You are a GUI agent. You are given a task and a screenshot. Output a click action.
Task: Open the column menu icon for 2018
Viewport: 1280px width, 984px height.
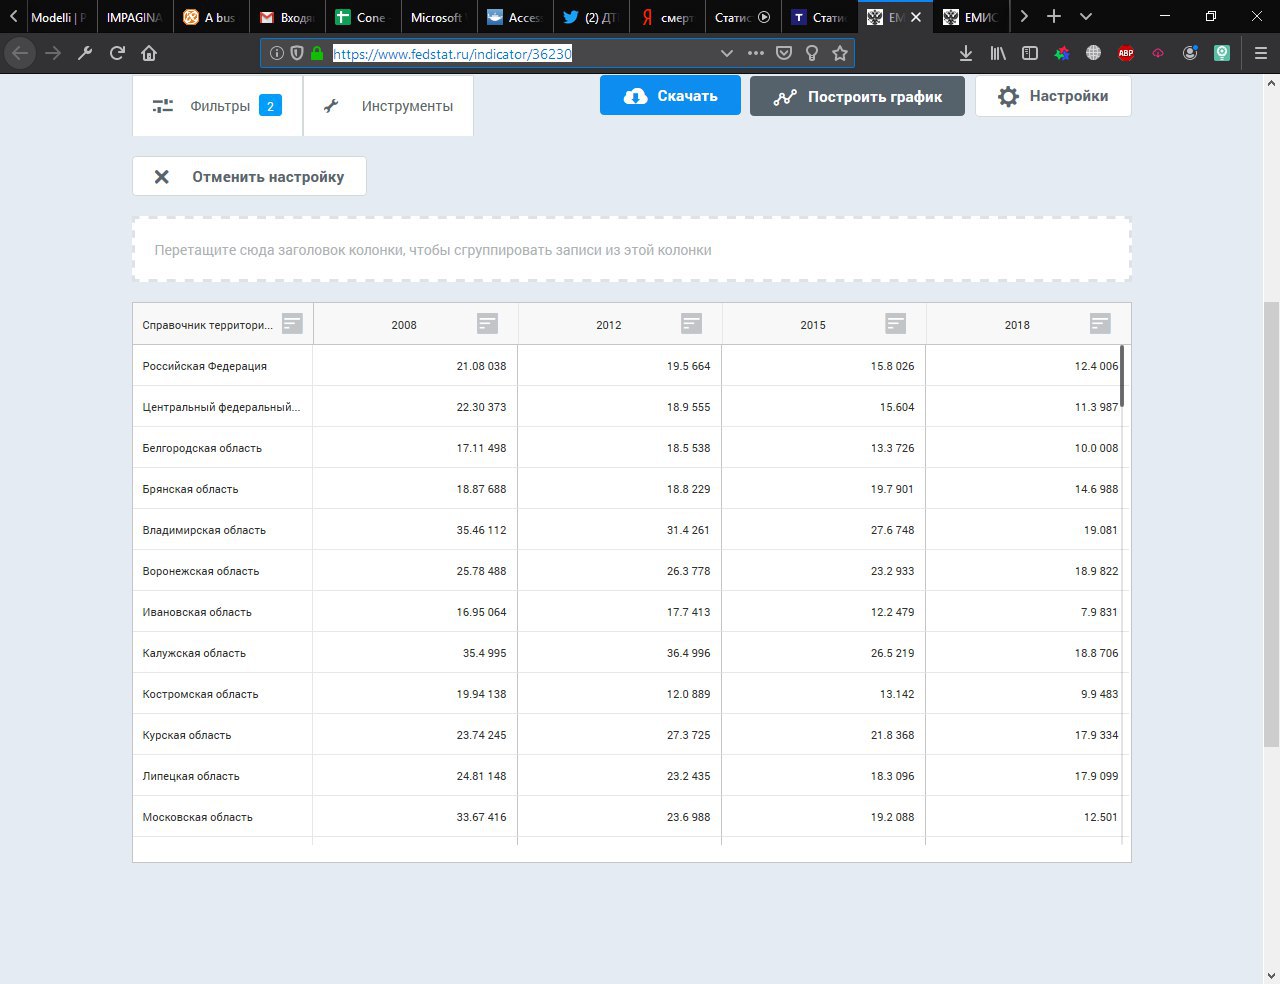(x=1100, y=323)
